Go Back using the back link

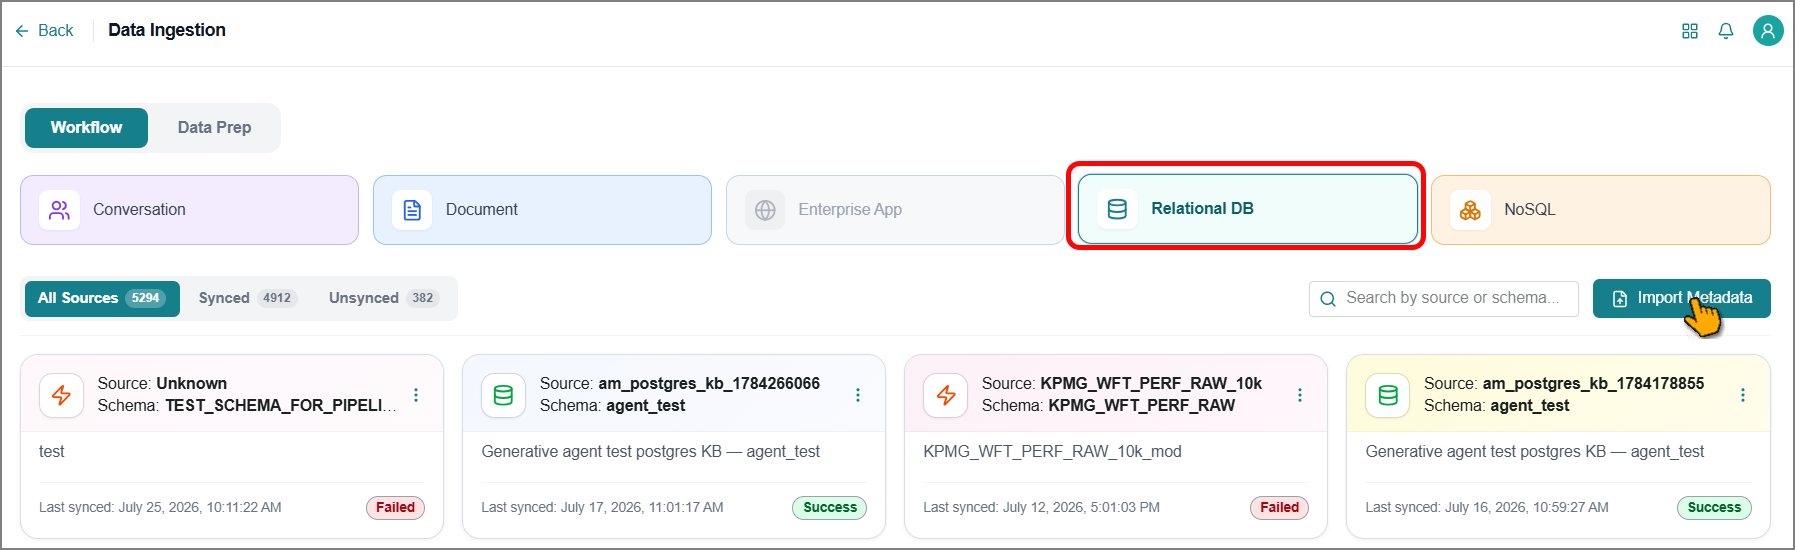[x=45, y=31]
